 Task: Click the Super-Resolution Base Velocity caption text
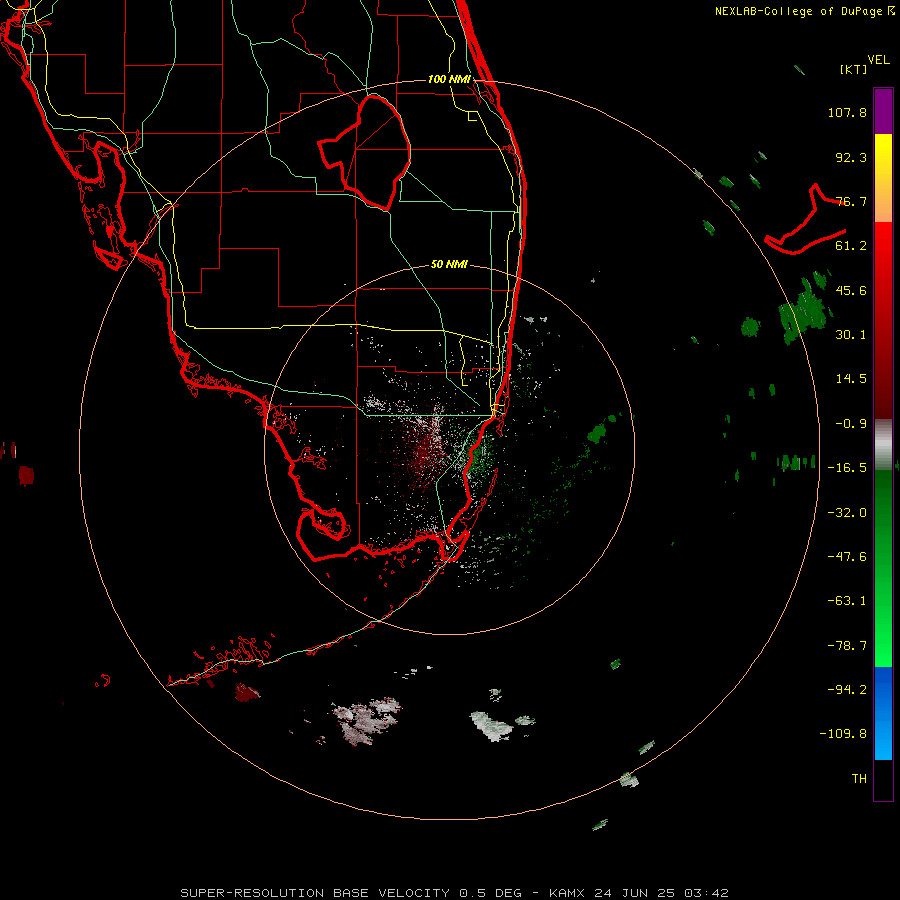454,893
